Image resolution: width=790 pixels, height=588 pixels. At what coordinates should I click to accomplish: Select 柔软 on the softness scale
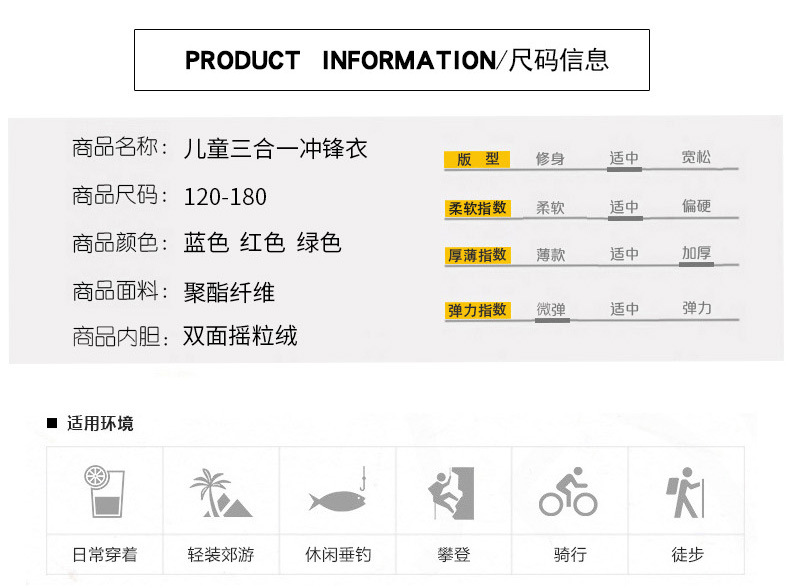tap(550, 208)
